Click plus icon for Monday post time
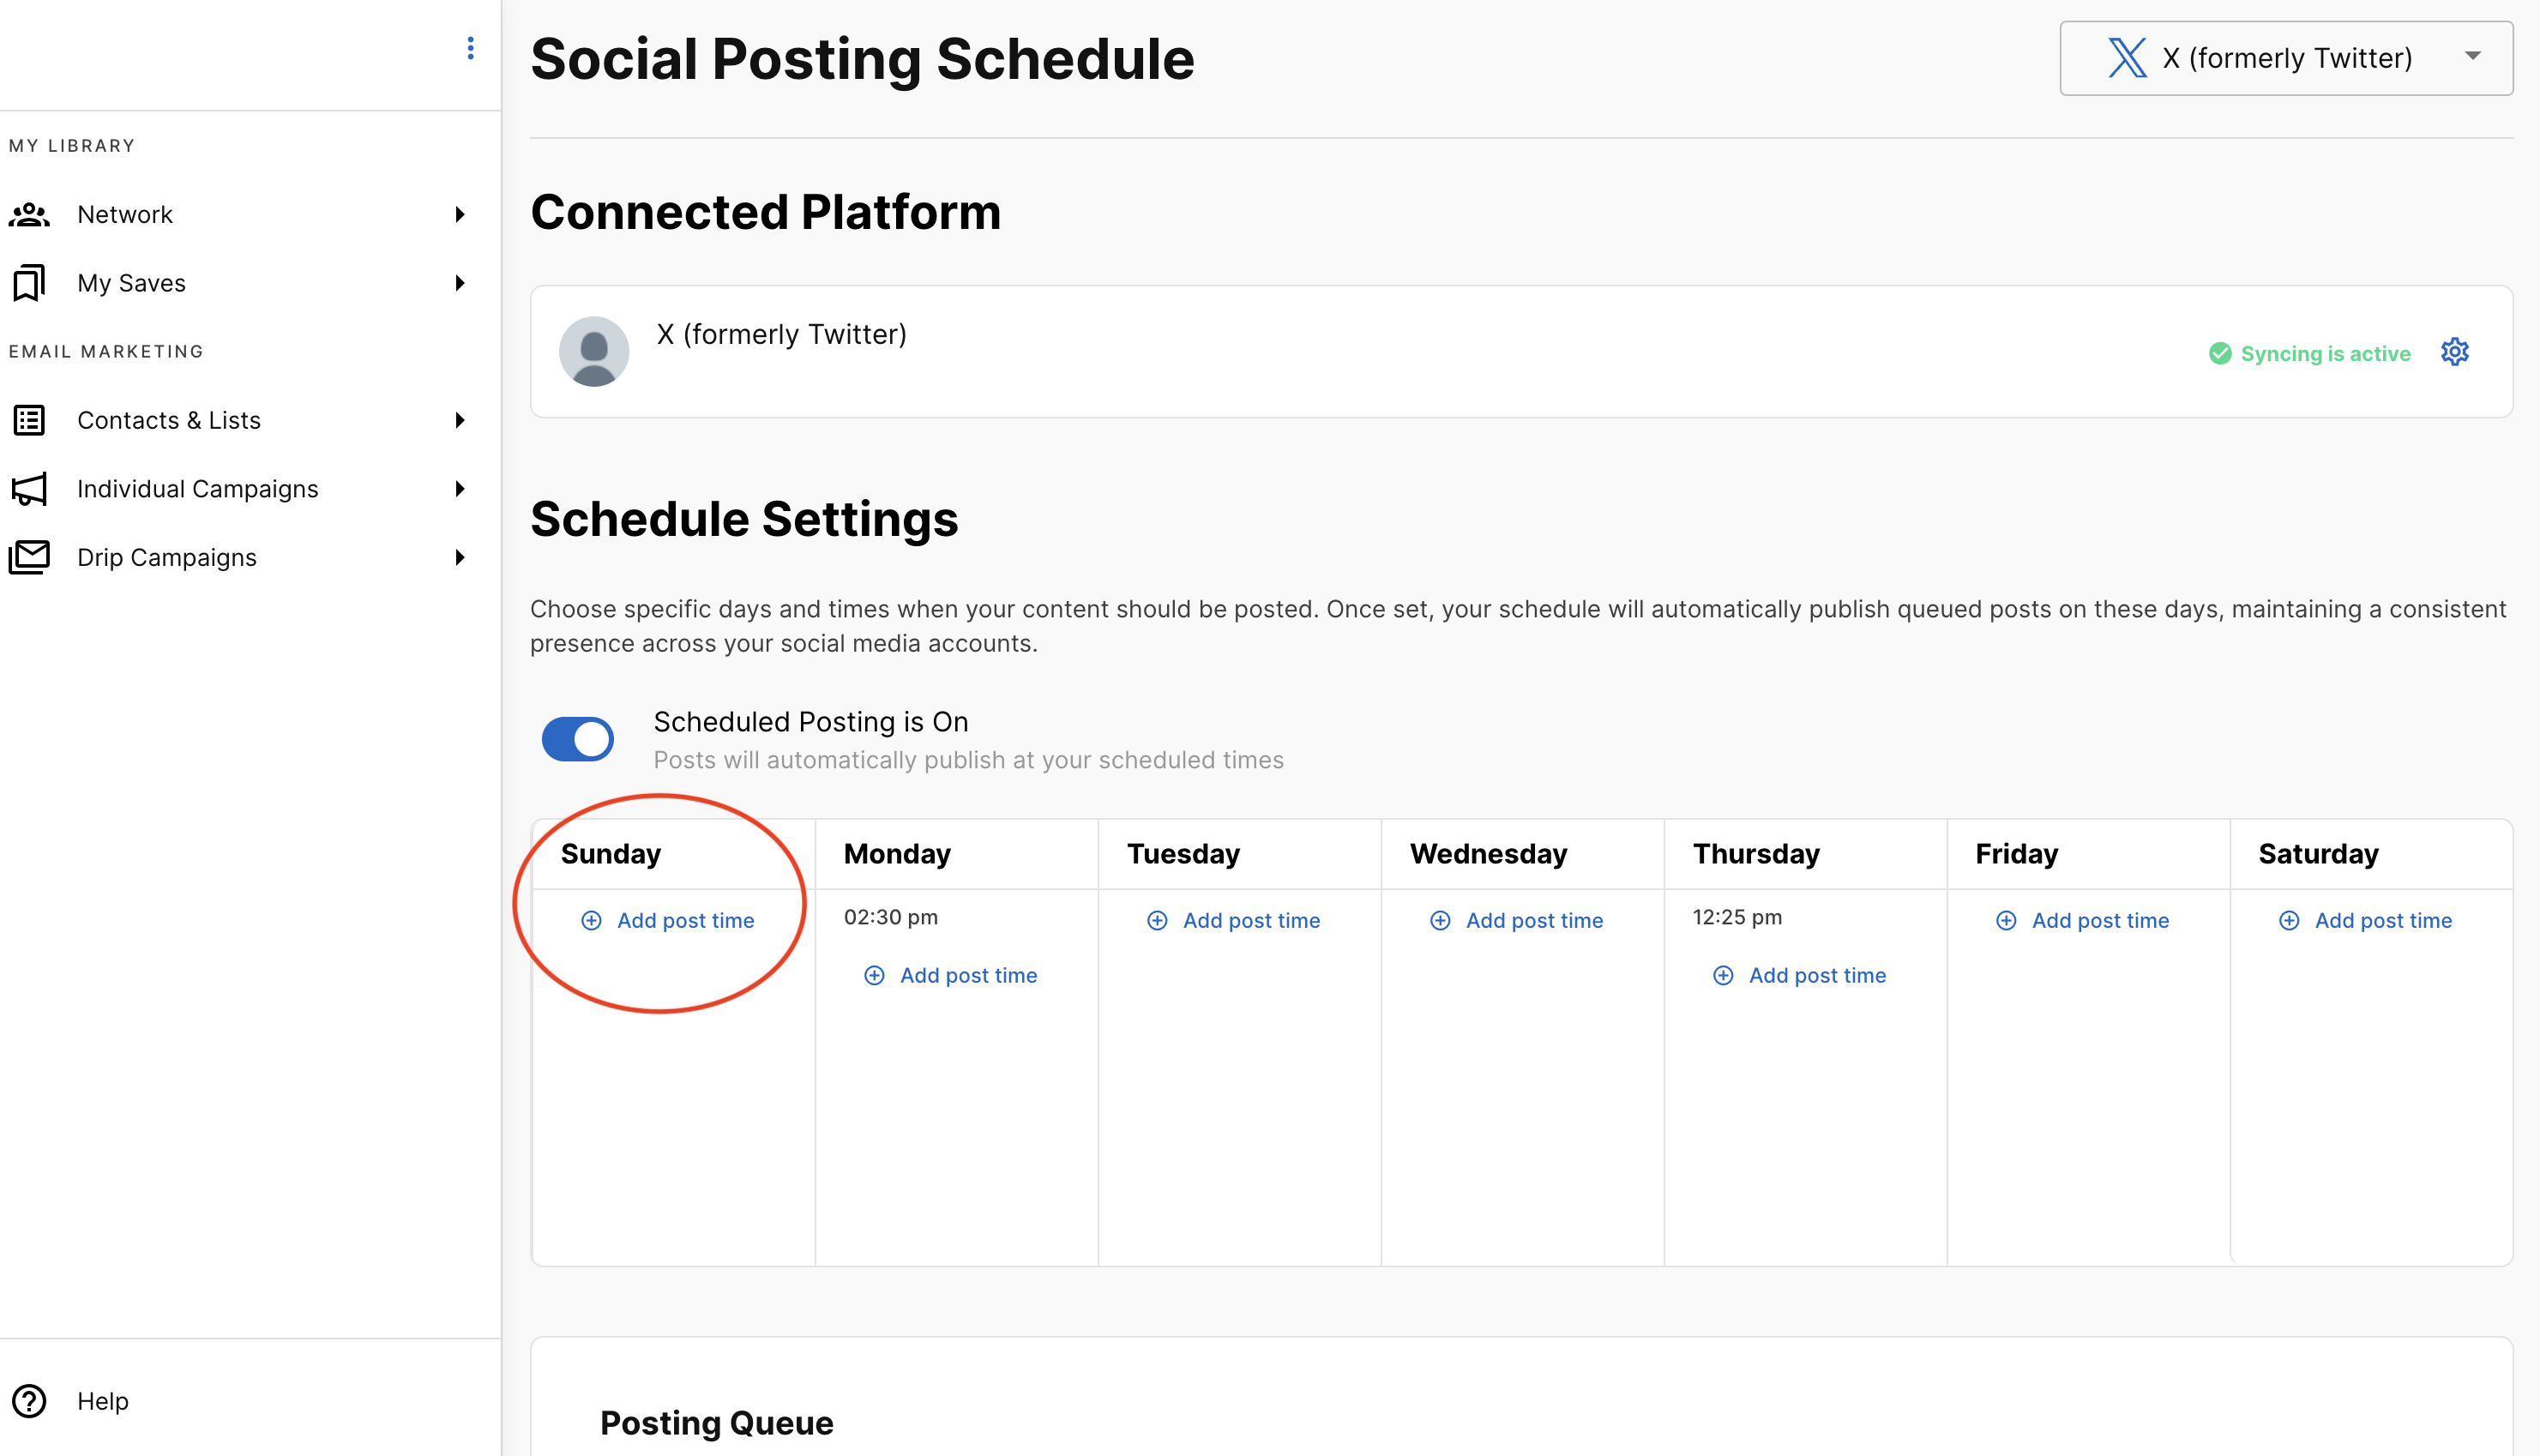Image resolution: width=2540 pixels, height=1456 pixels. [874, 975]
